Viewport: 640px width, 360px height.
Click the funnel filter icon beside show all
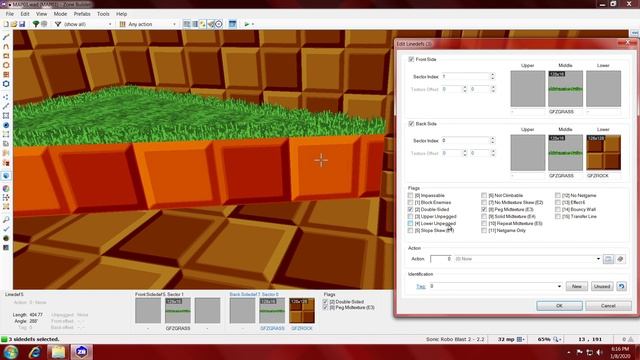[x=58, y=24]
